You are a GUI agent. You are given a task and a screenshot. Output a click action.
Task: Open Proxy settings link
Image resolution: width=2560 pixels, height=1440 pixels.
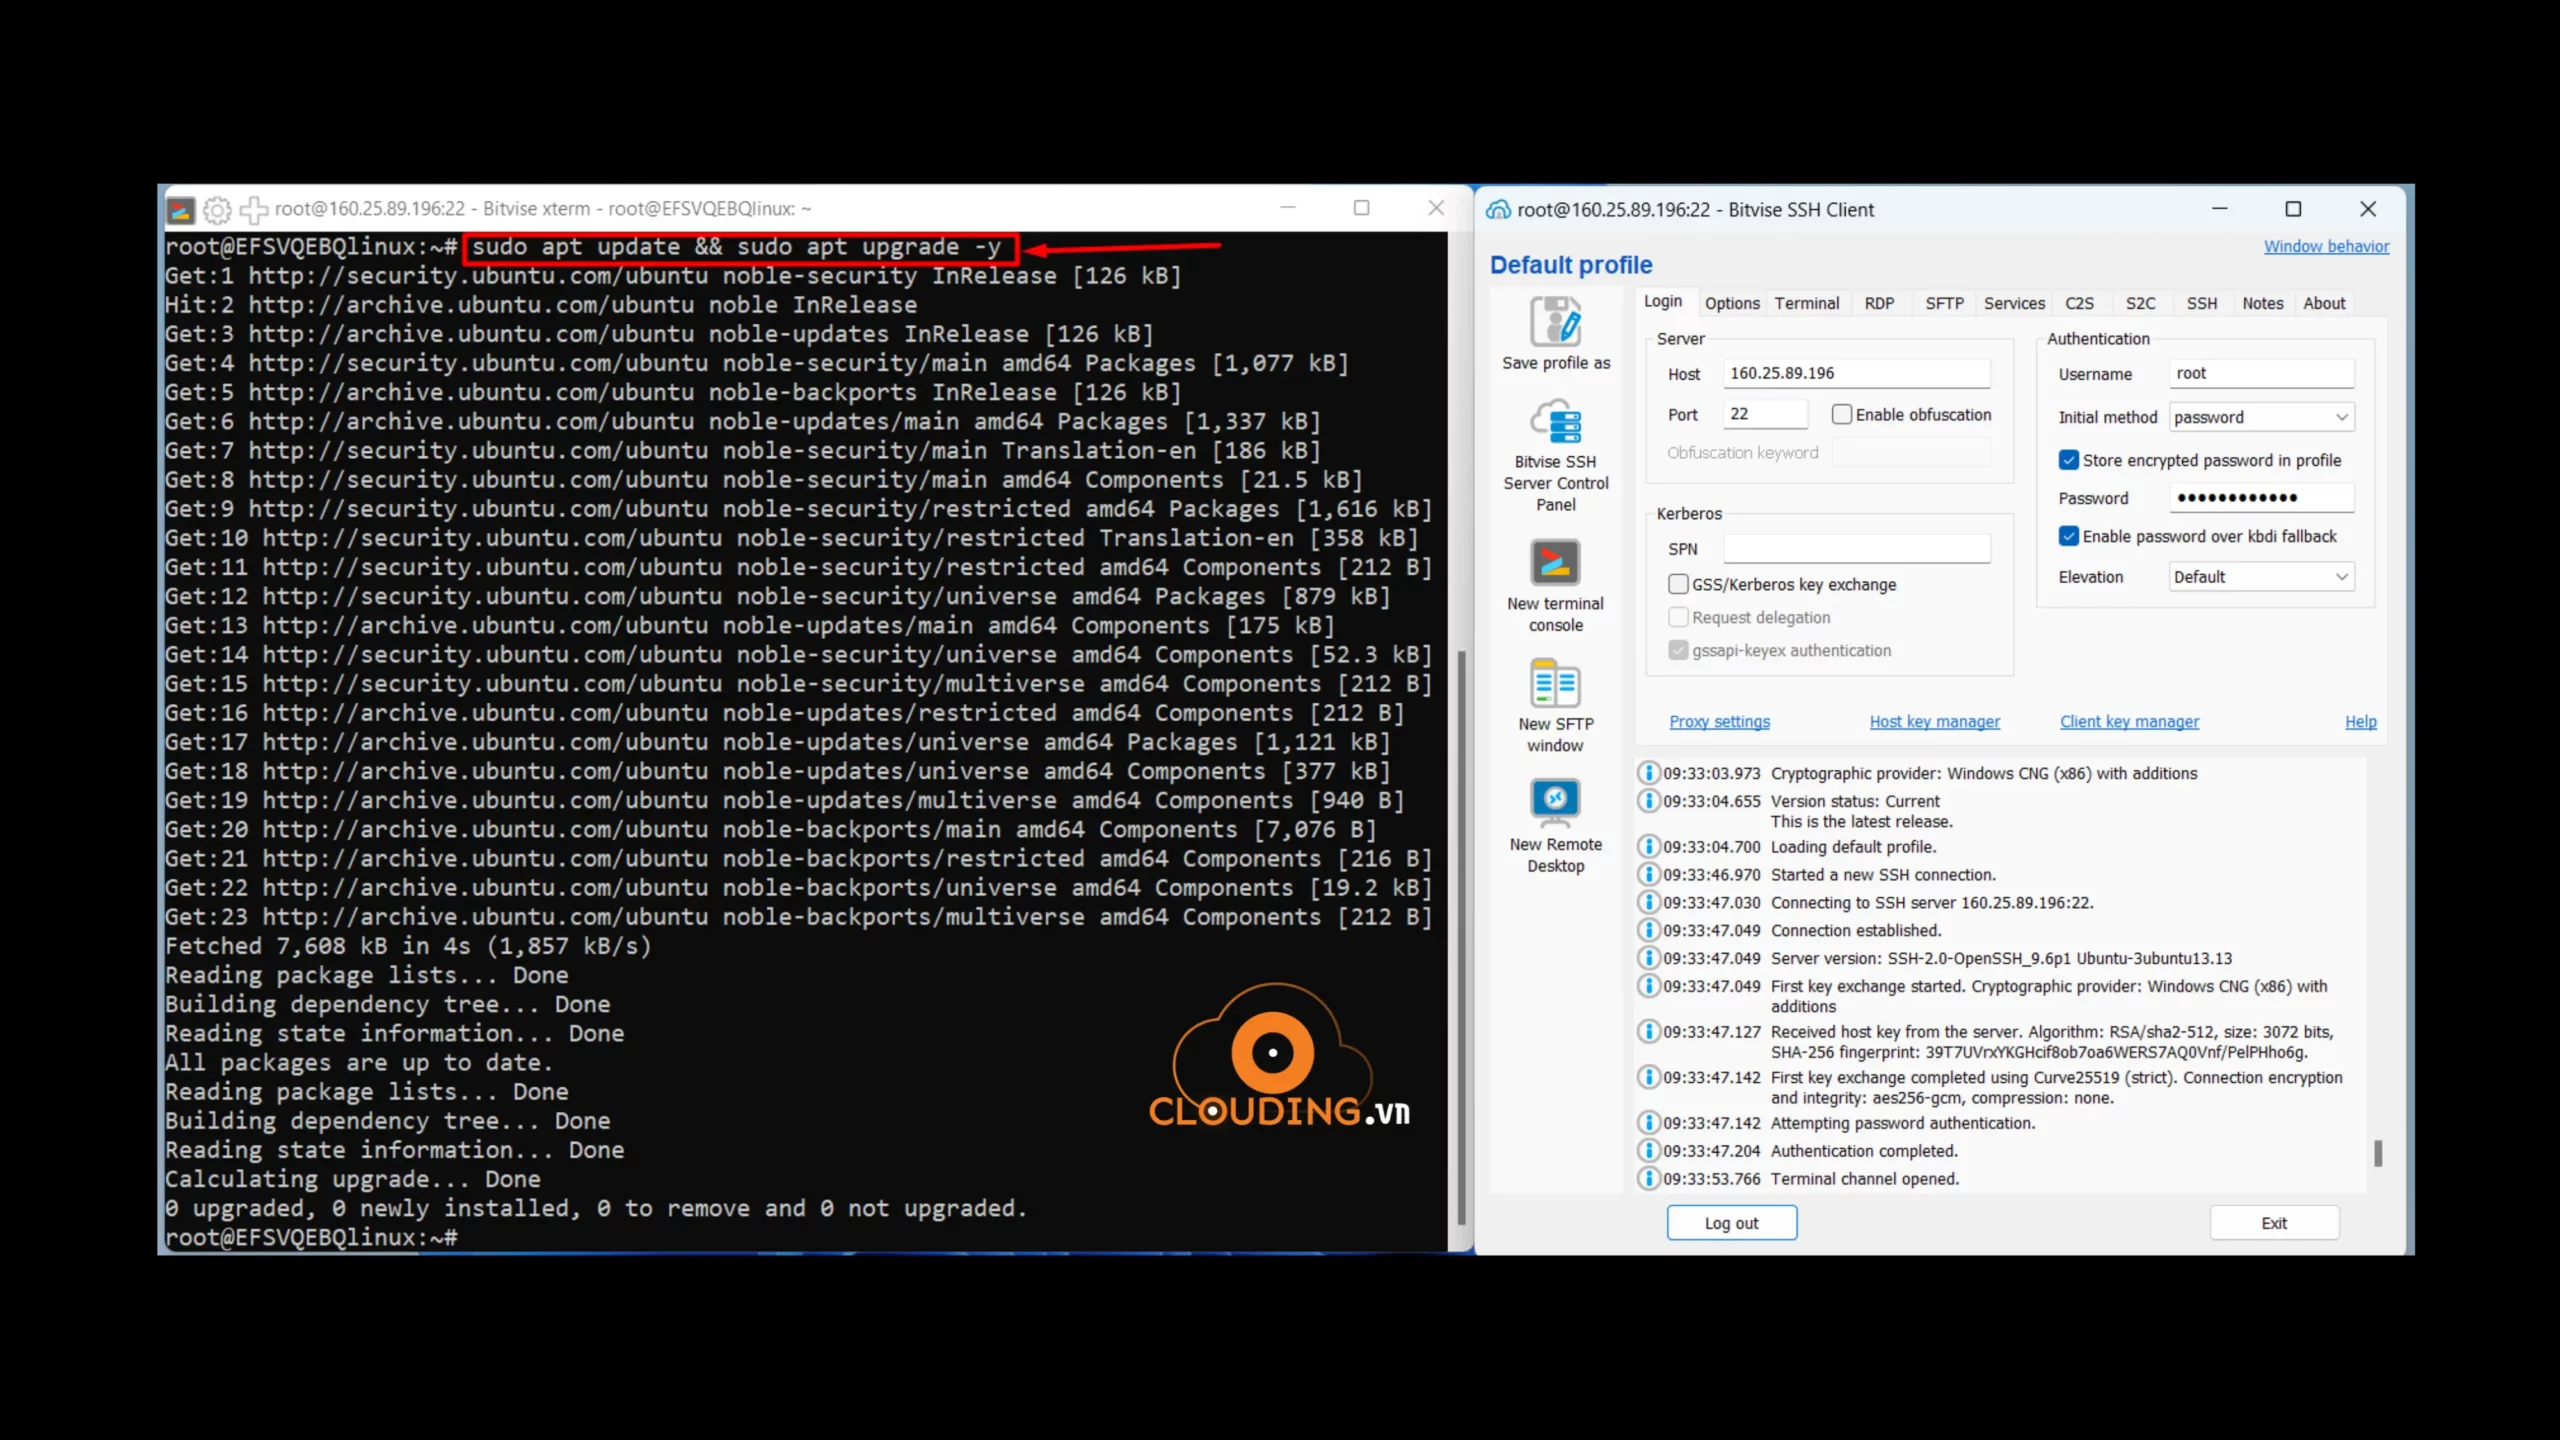pos(1719,721)
